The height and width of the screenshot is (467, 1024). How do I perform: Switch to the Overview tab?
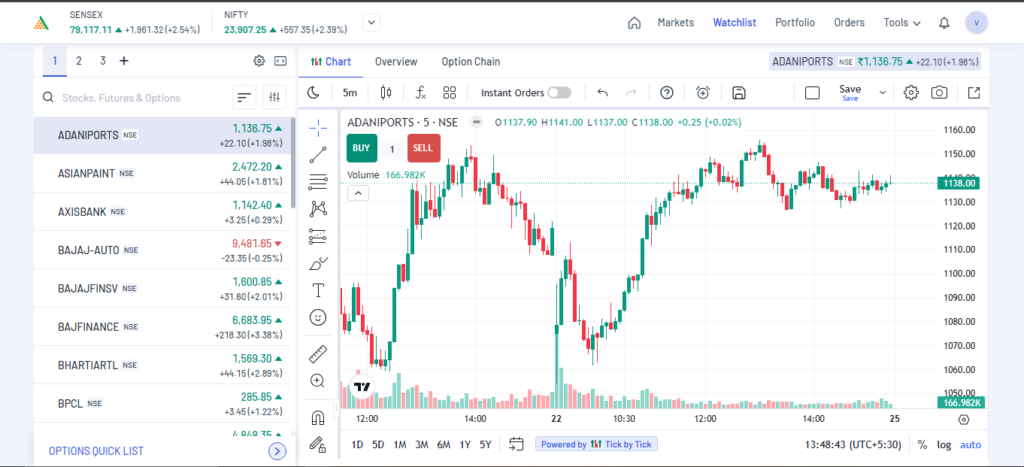tap(396, 61)
